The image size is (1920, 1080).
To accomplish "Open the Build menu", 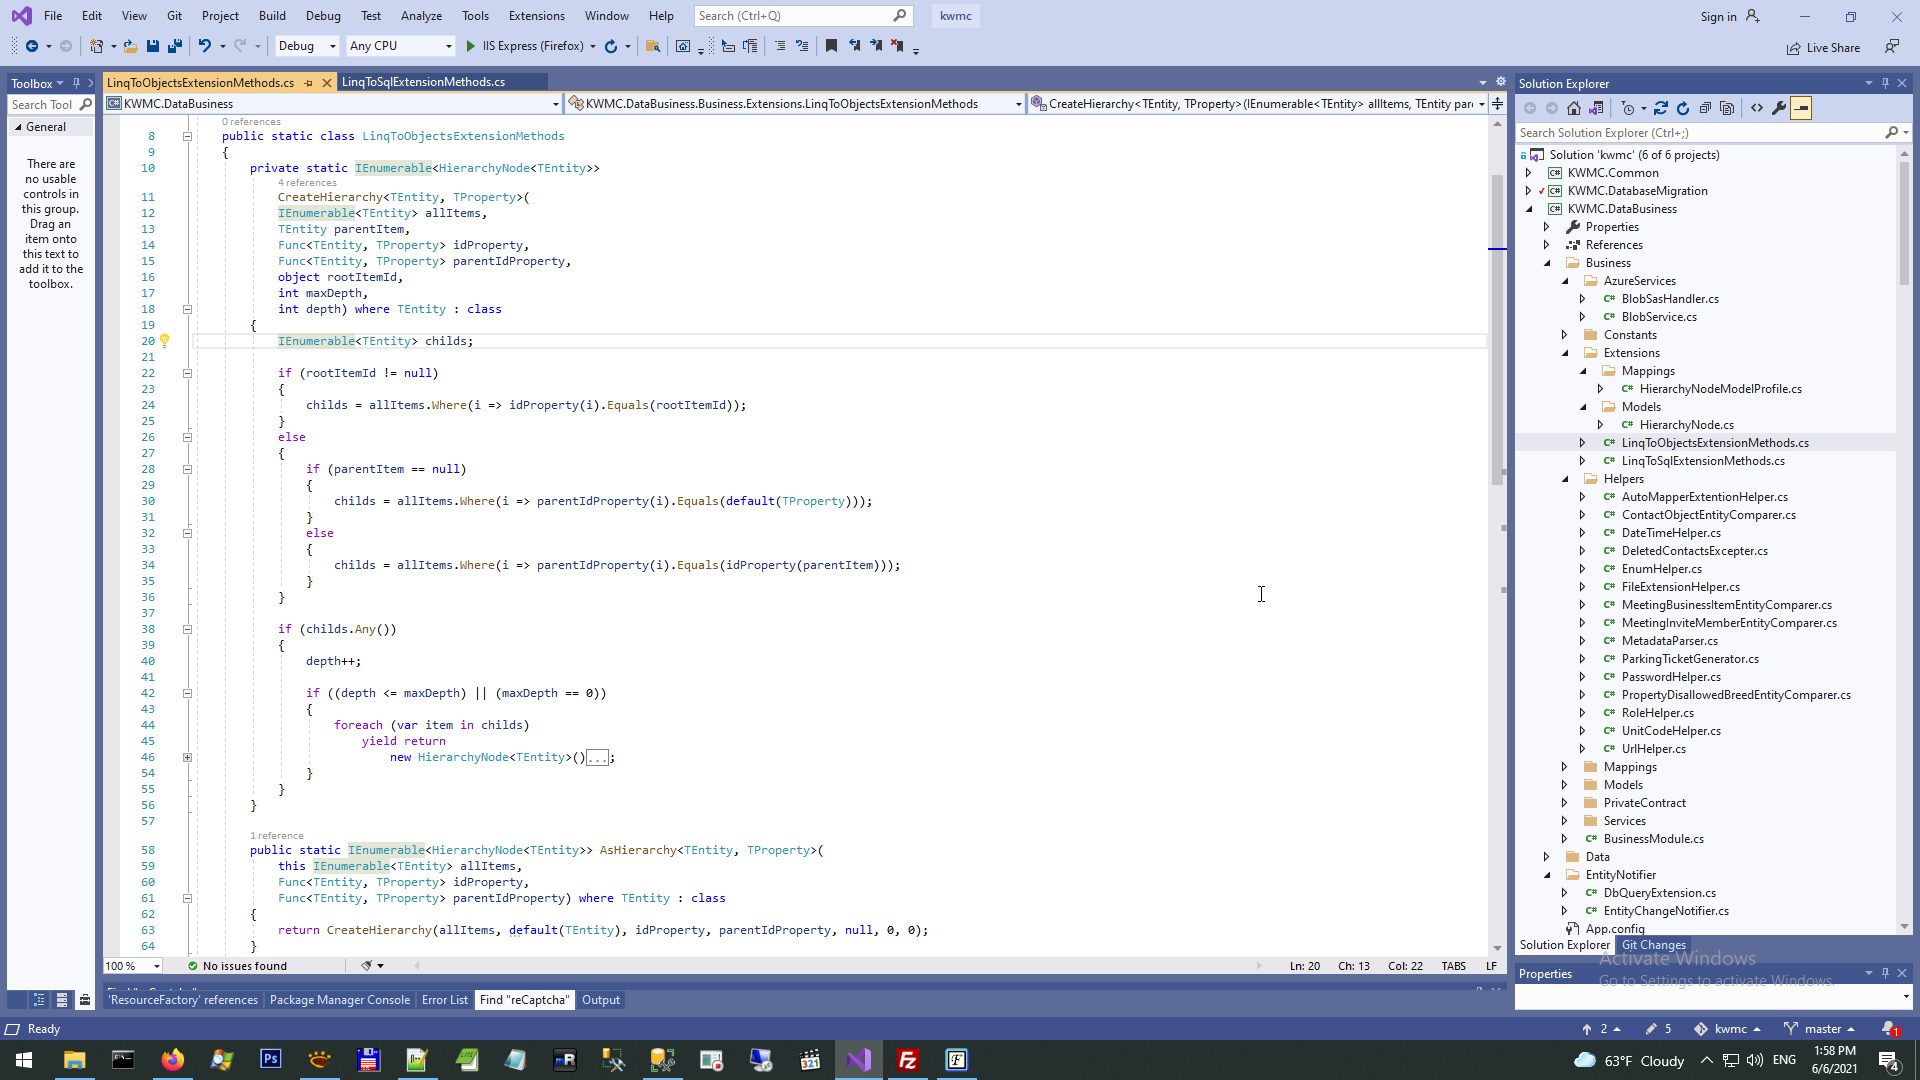I will tap(272, 16).
